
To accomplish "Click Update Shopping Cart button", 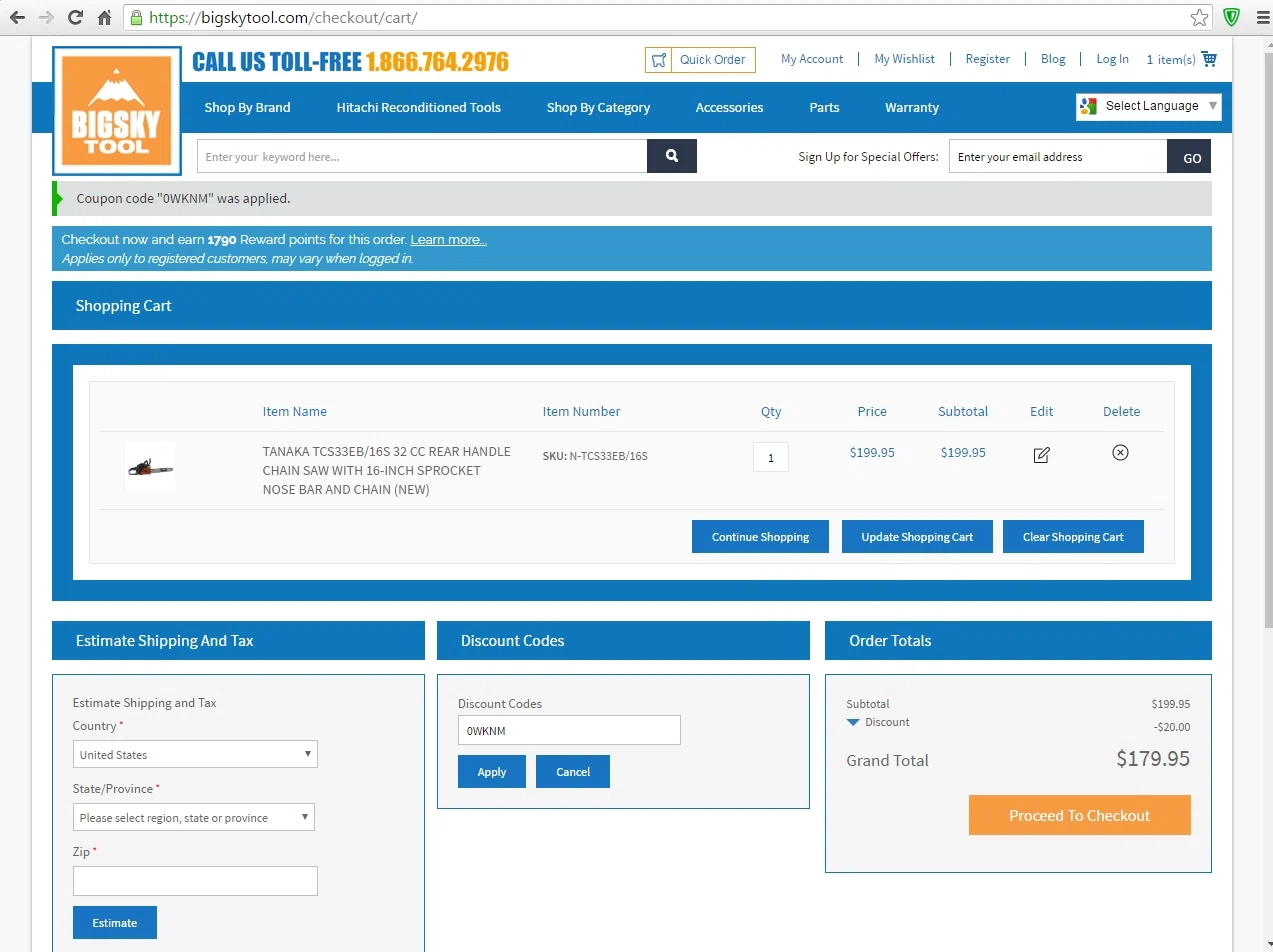I will (917, 537).
